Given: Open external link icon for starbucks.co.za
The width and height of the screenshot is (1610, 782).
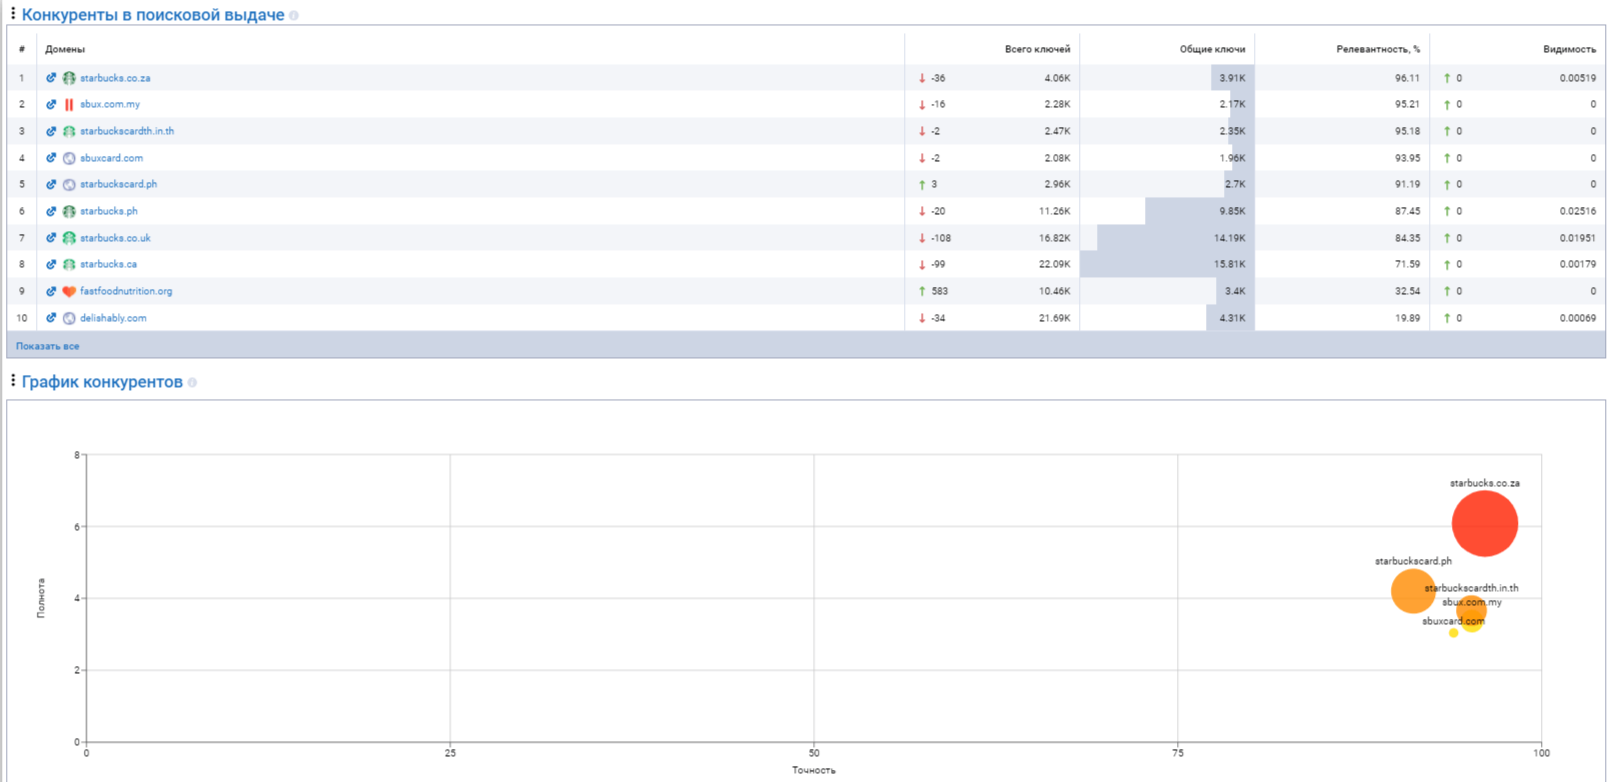Looking at the screenshot, I should [x=51, y=78].
